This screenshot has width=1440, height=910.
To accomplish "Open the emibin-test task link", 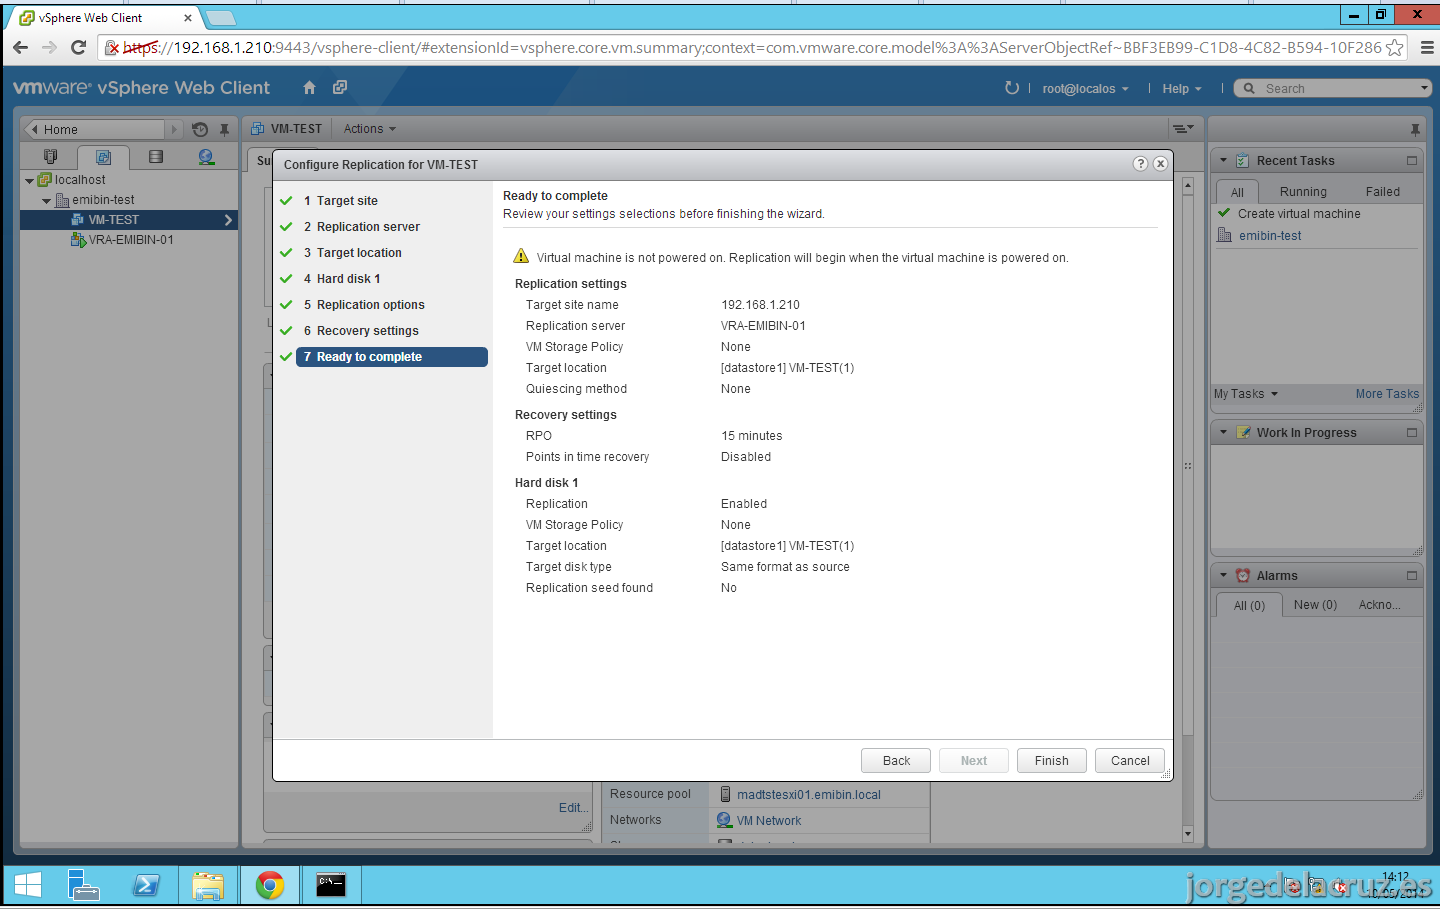I will coord(1270,236).
